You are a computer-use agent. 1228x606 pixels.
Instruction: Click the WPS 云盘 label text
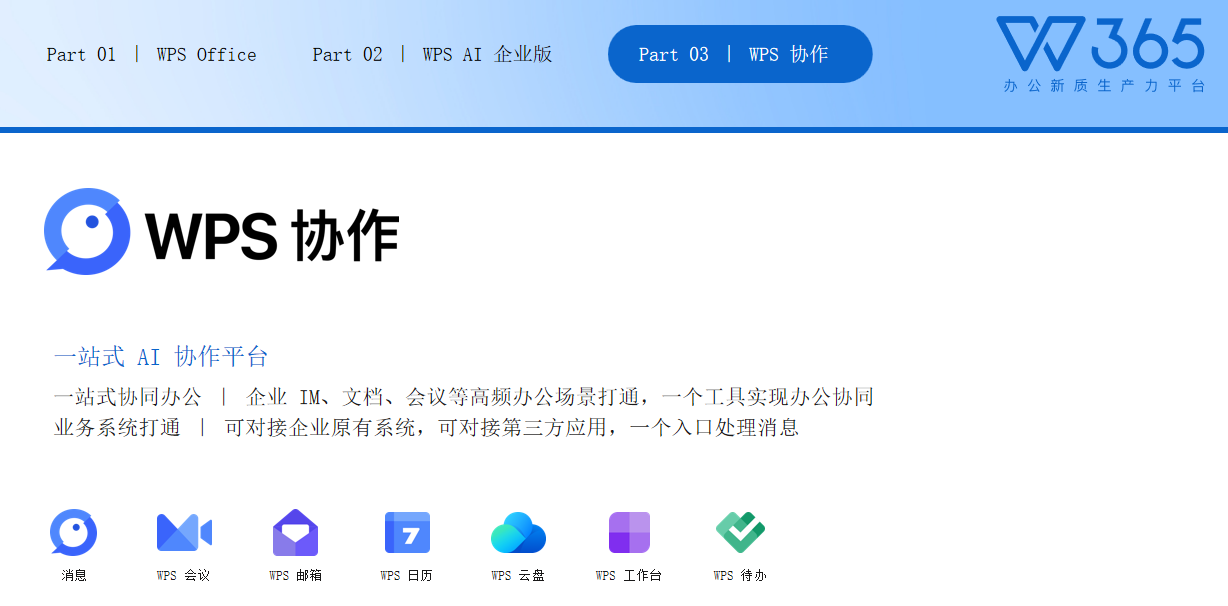coord(518,576)
